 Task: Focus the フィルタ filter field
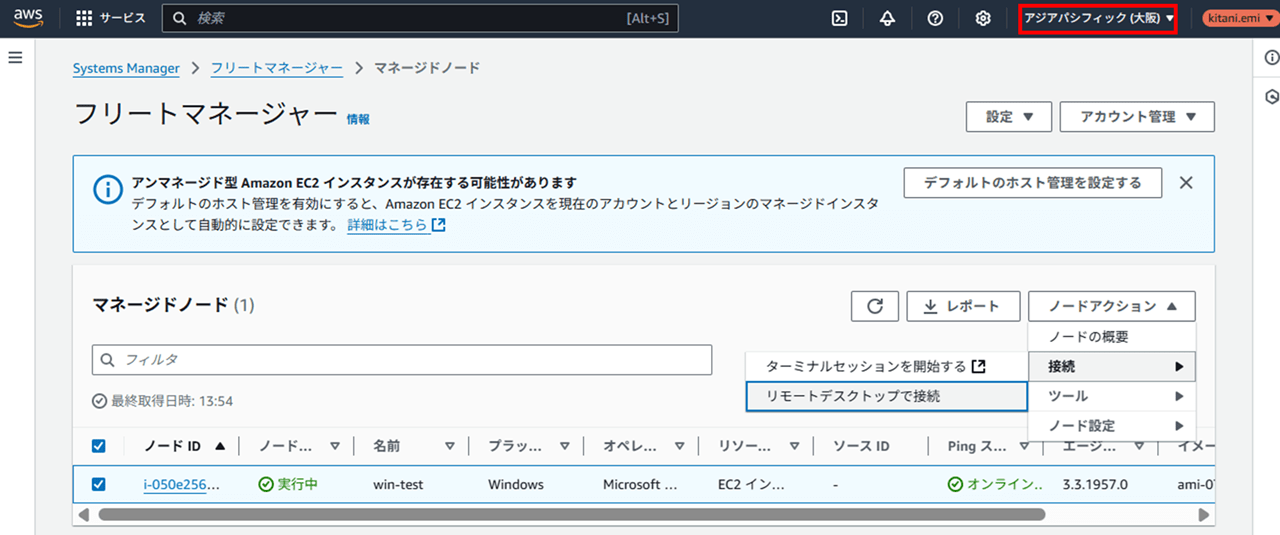pyautogui.click(x=402, y=359)
